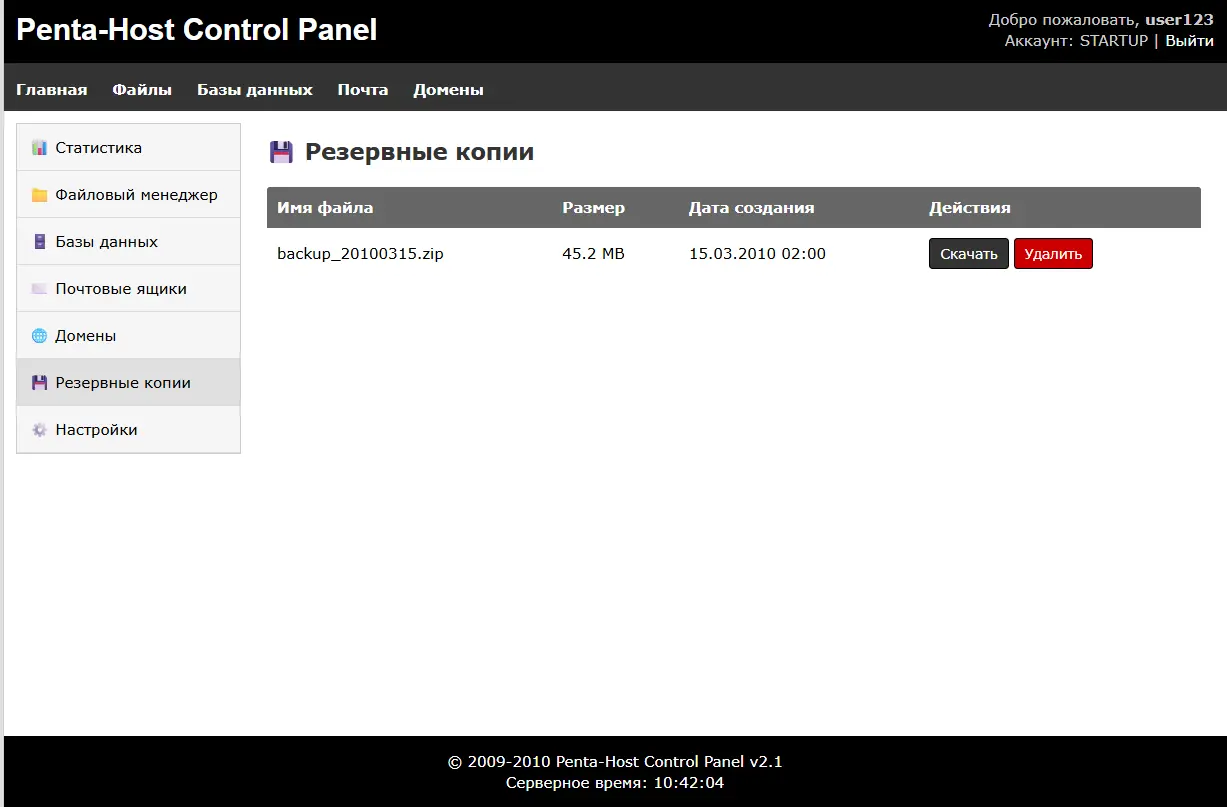
Task: Open Главная in the top navigation
Action: (x=52, y=90)
